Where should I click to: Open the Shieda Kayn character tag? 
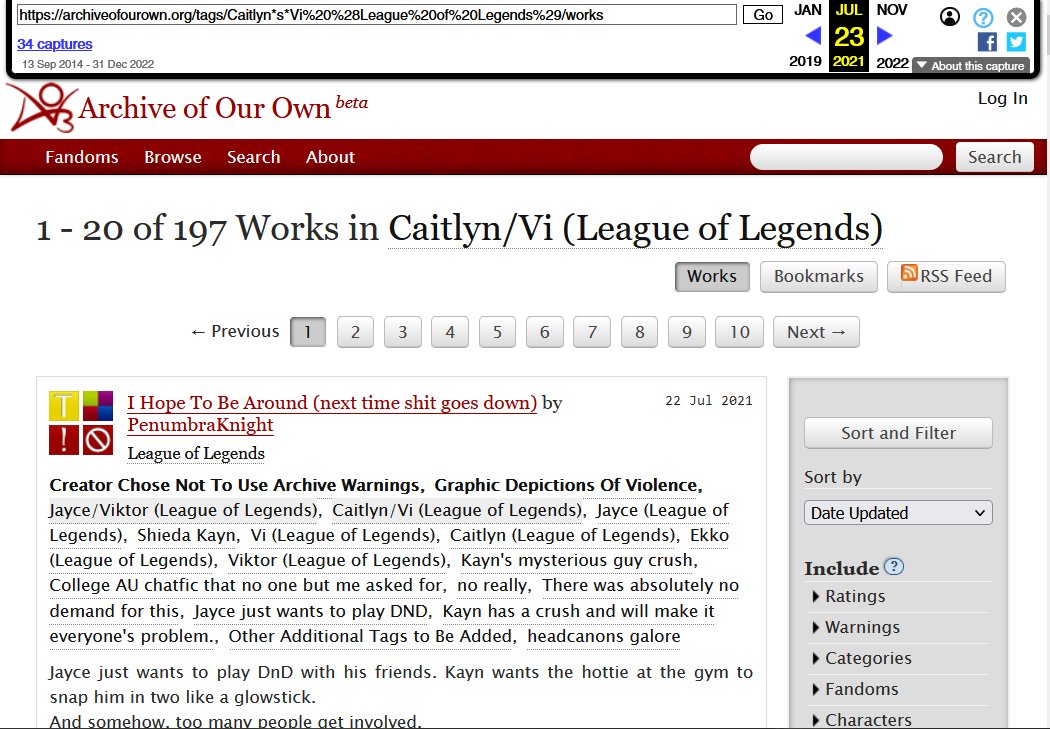tap(187, 536)
